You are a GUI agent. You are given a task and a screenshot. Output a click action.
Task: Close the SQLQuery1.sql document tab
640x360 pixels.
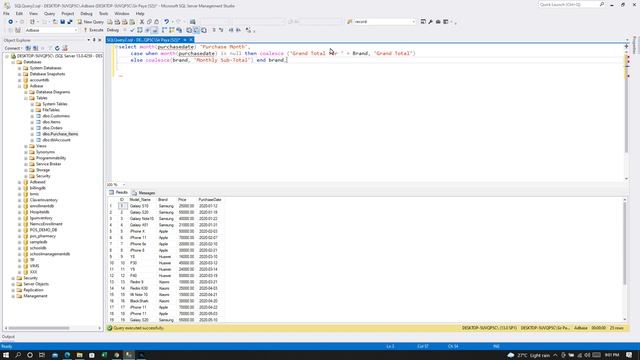tap(191, 40)
